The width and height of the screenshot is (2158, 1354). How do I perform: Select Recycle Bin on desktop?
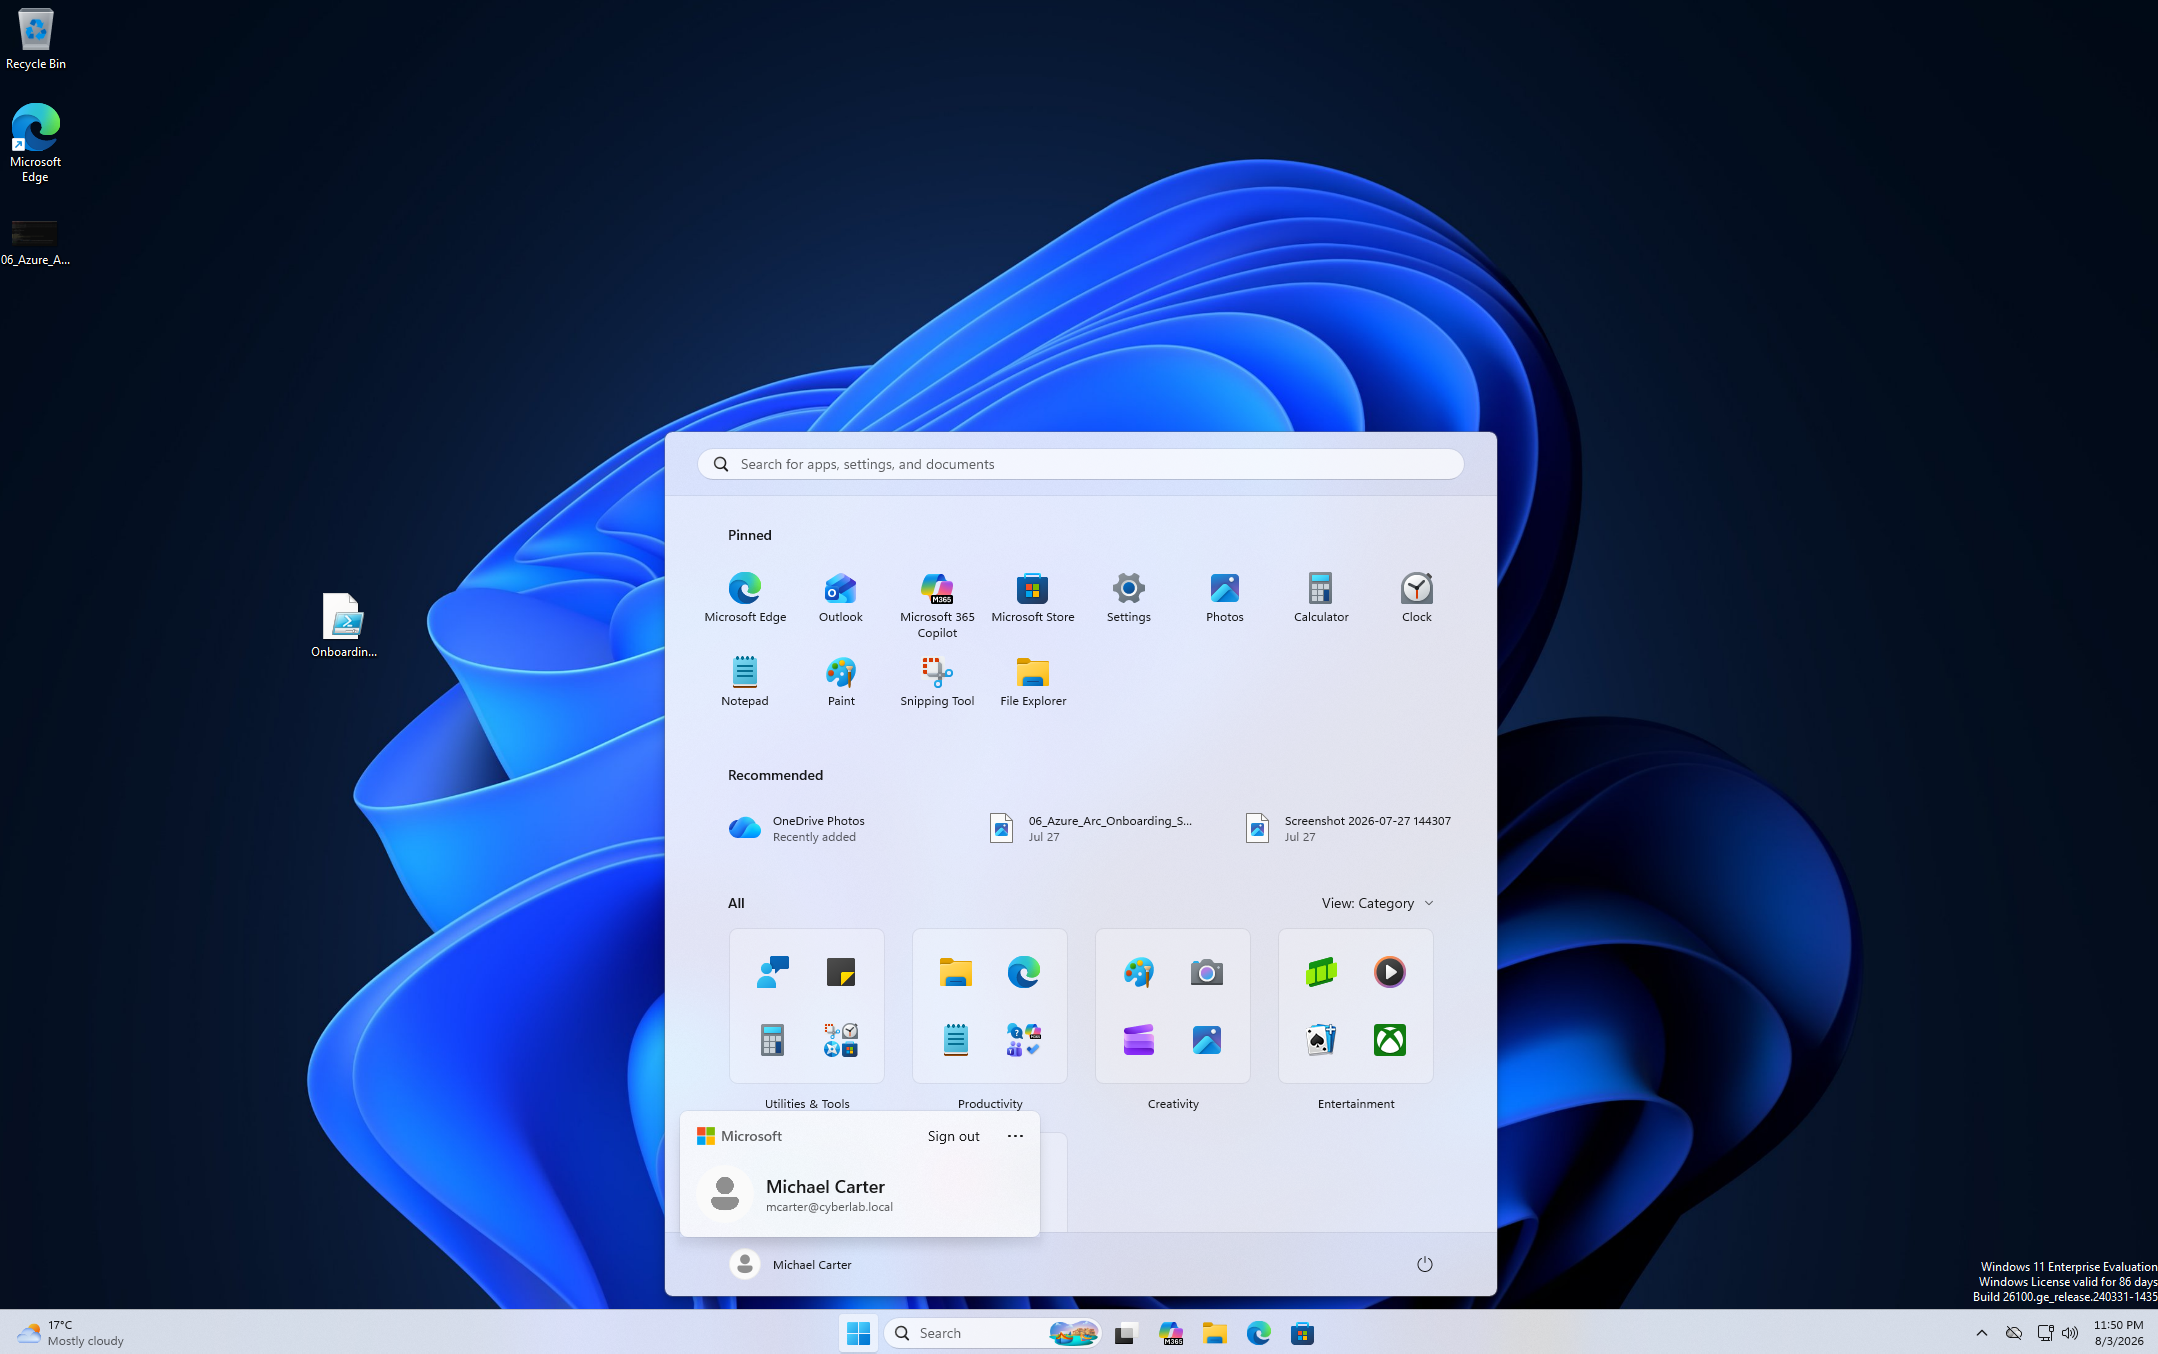(x=36, y=40)
